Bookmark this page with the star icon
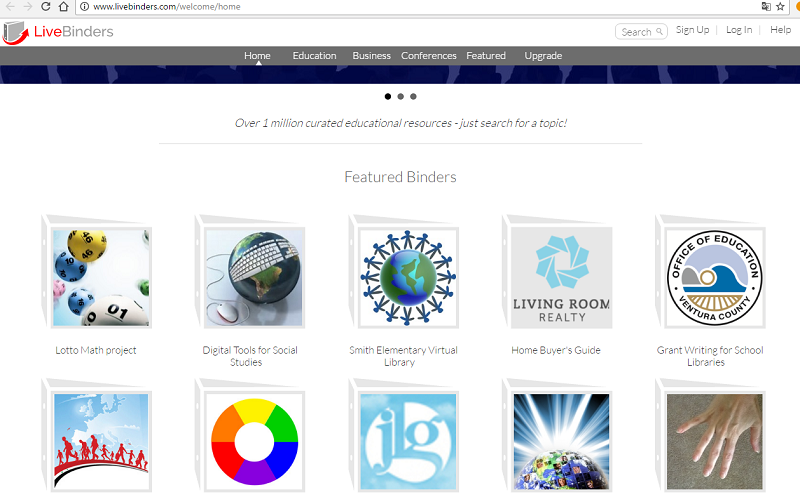 click(x=780, y=6)
